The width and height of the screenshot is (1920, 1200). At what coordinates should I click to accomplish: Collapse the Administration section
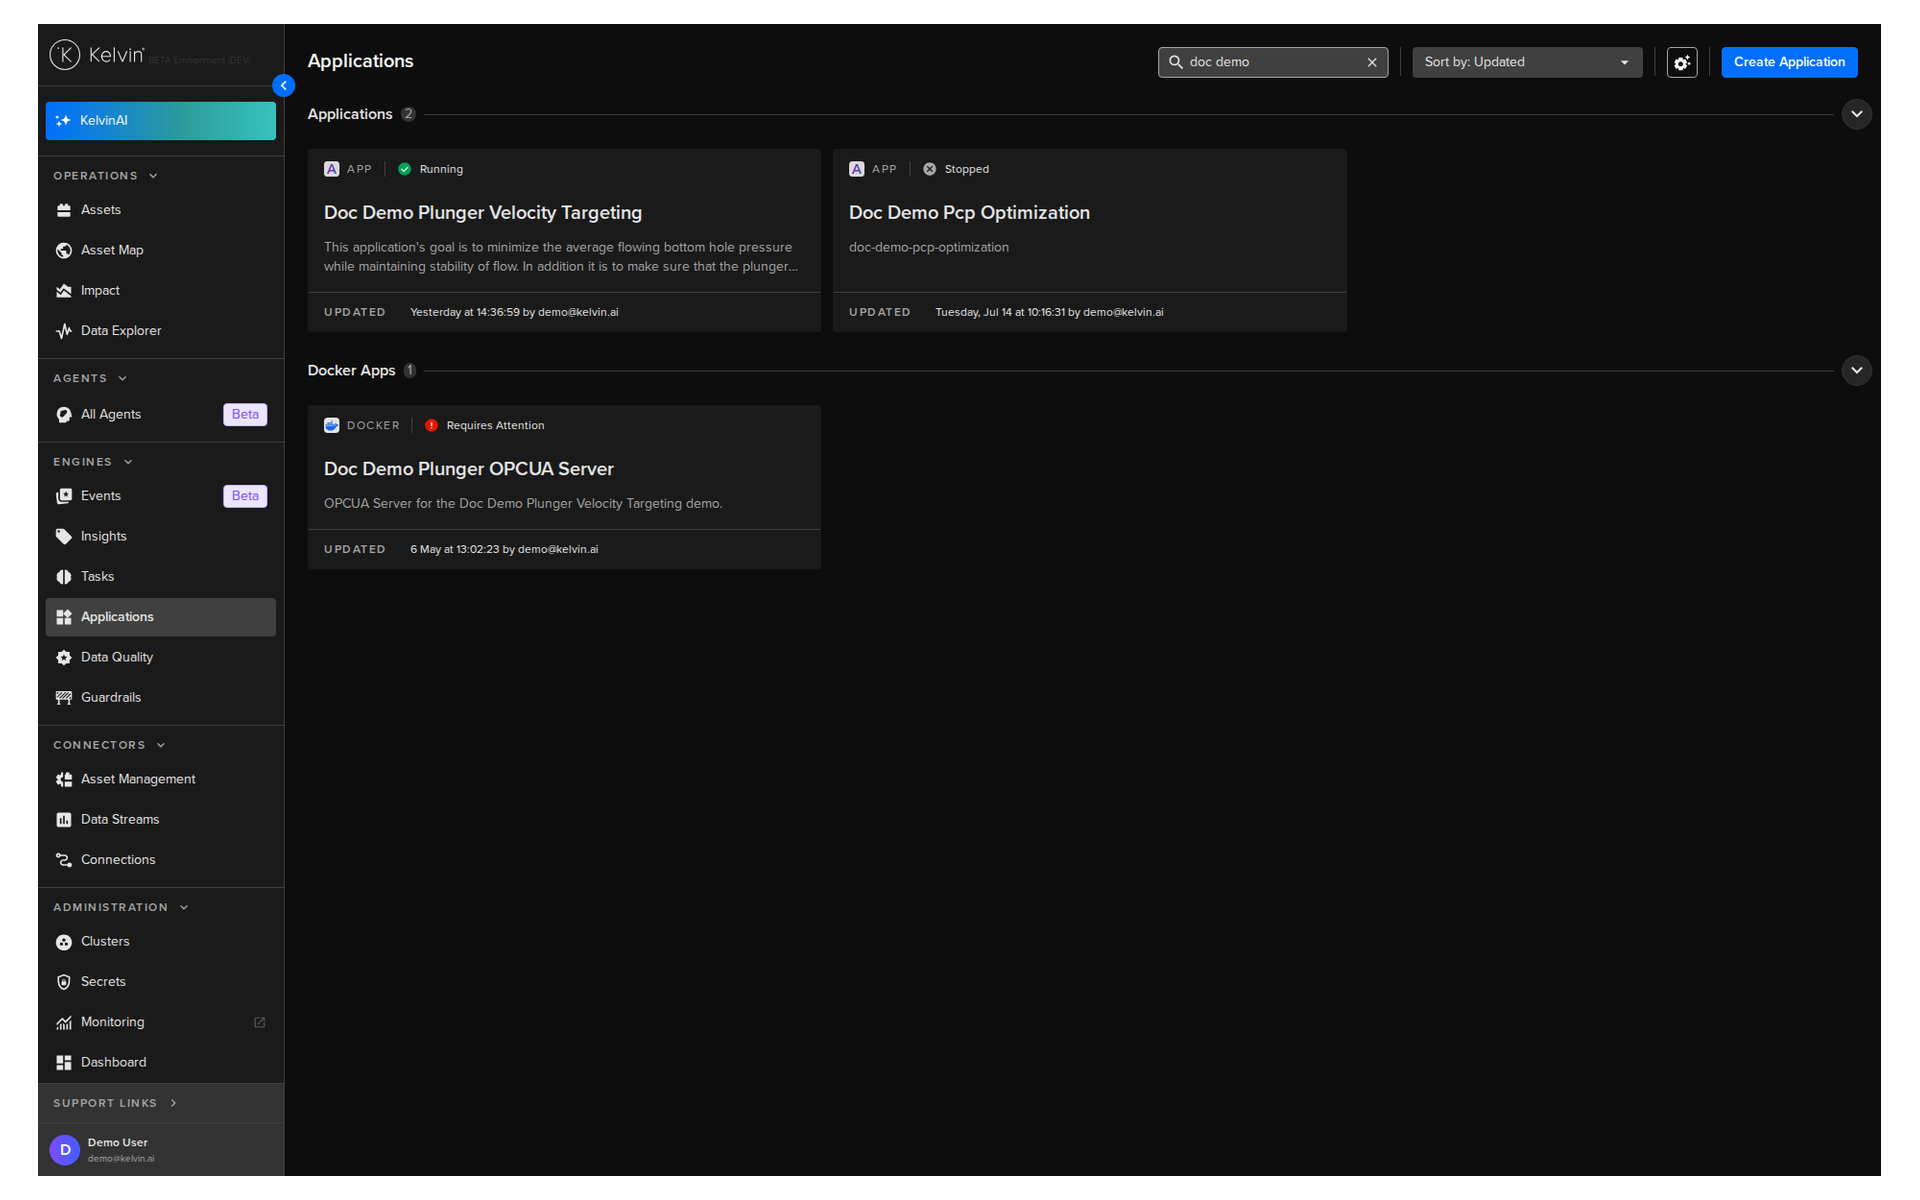pyautogui.click(x=121, y=908)
